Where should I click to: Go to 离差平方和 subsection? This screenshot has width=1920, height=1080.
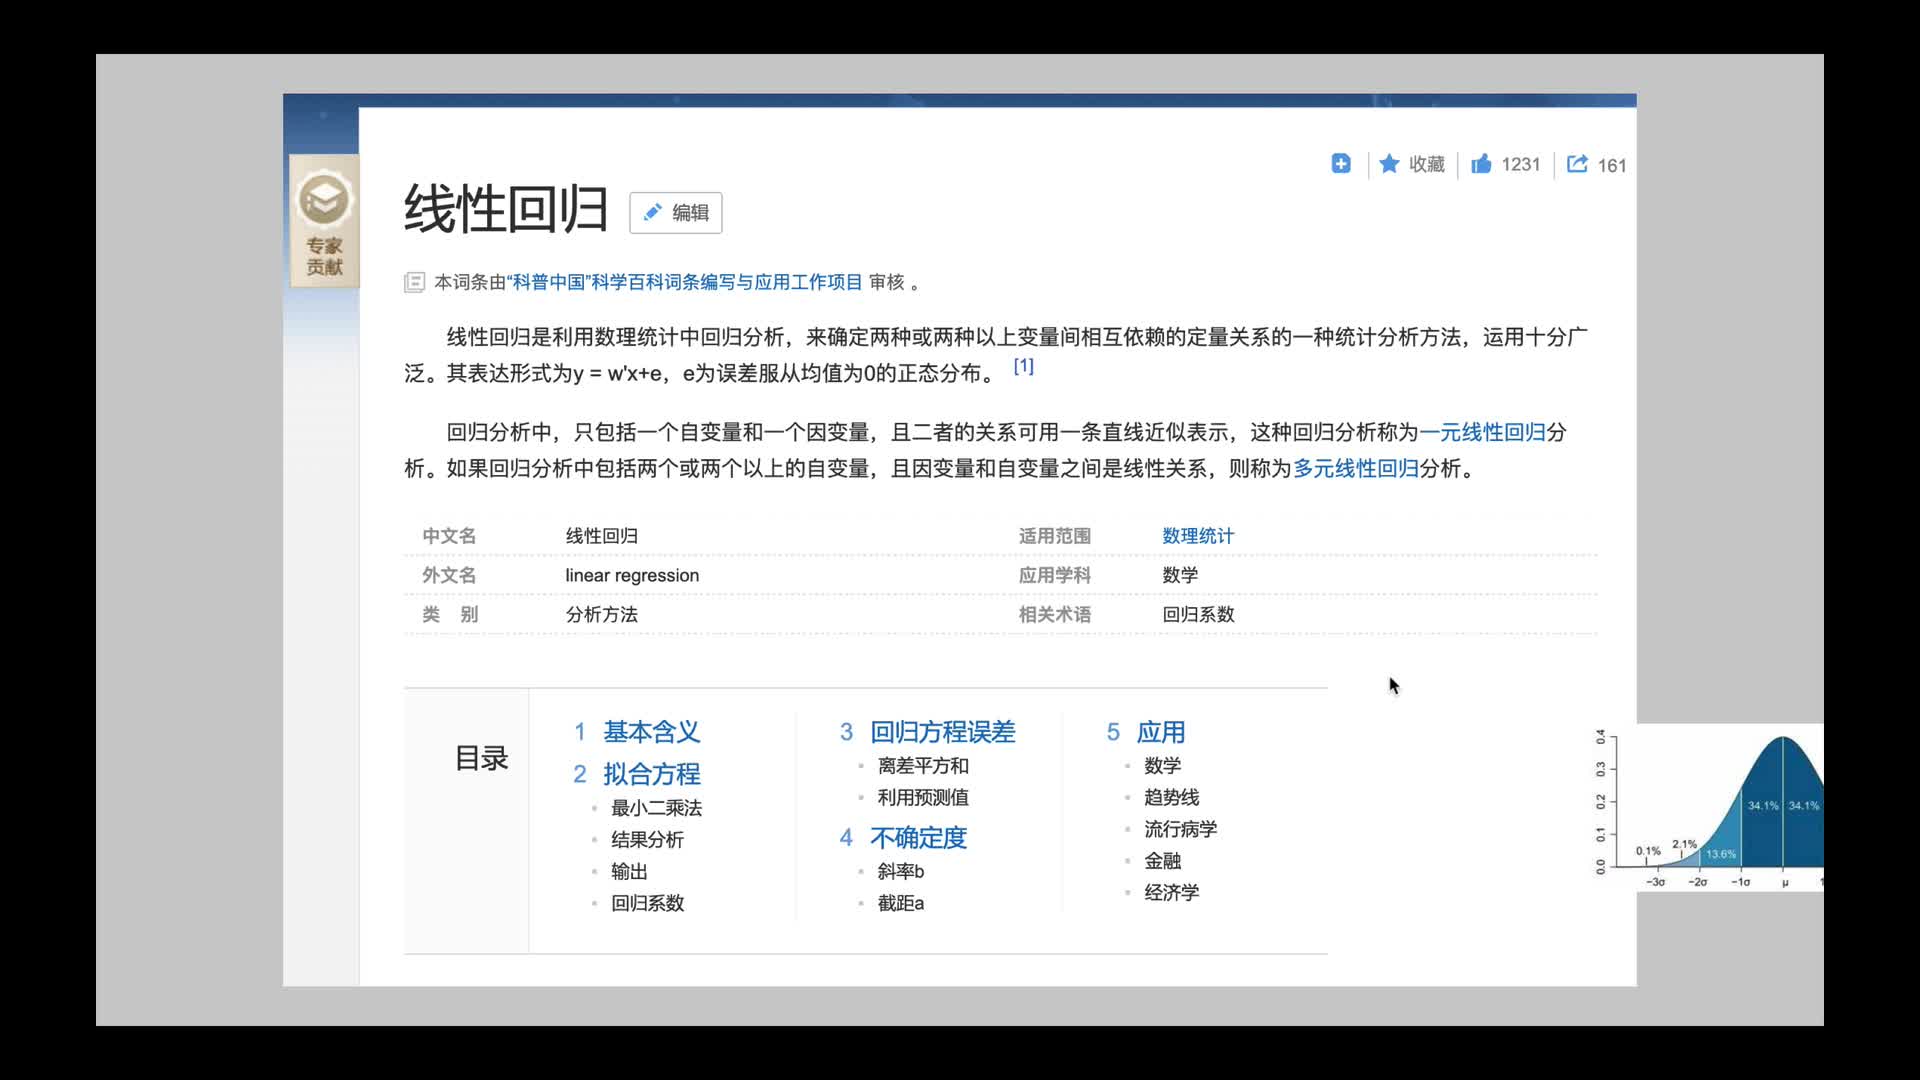pyautogui.click(x=923, y=766)
